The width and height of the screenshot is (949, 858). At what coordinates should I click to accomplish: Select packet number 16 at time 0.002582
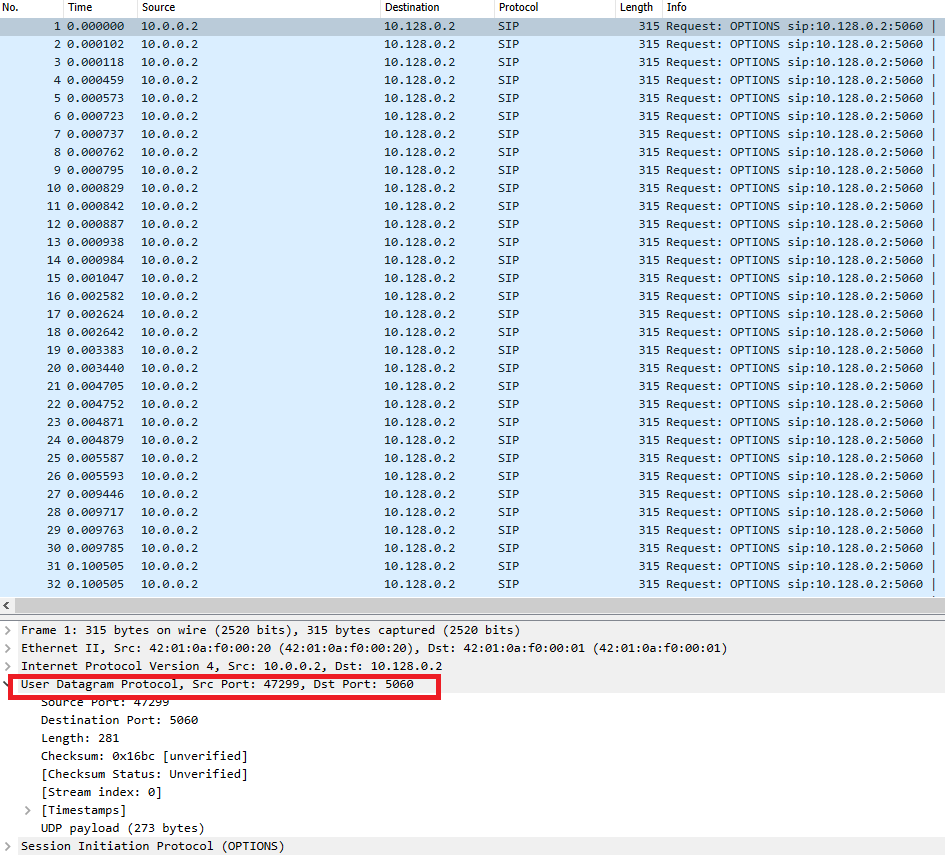pos(472,296)
